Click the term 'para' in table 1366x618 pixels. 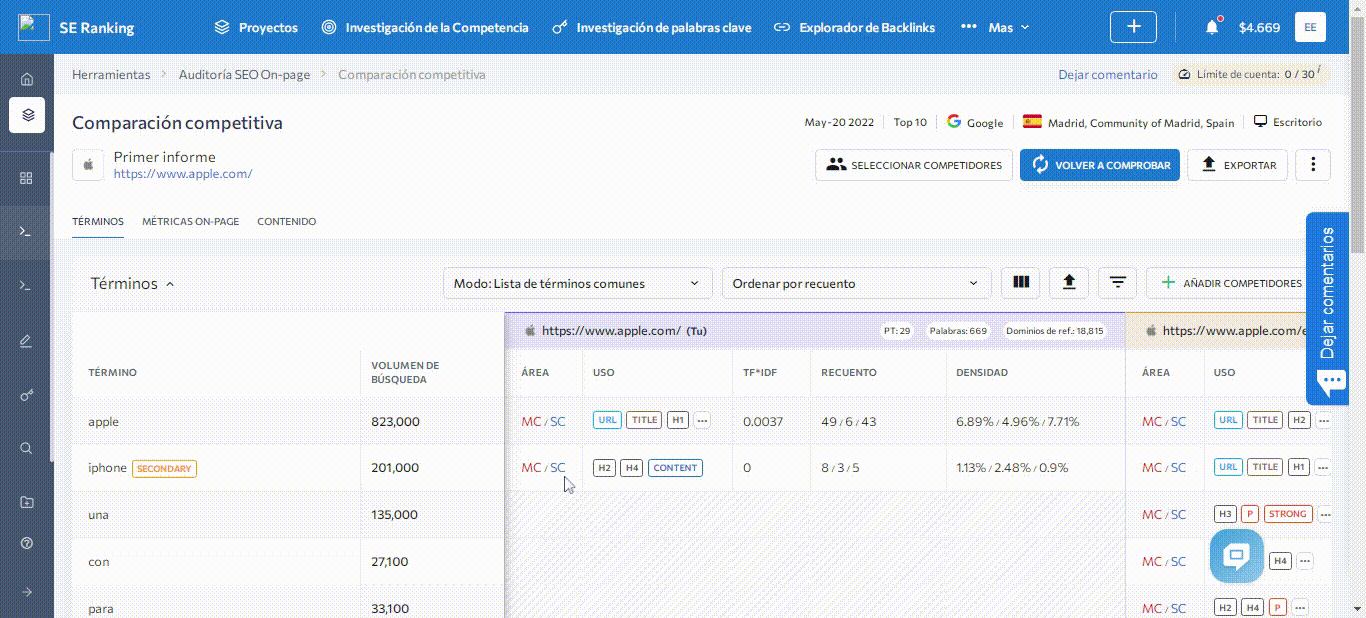pyautogui.click(x=101, y=609)
